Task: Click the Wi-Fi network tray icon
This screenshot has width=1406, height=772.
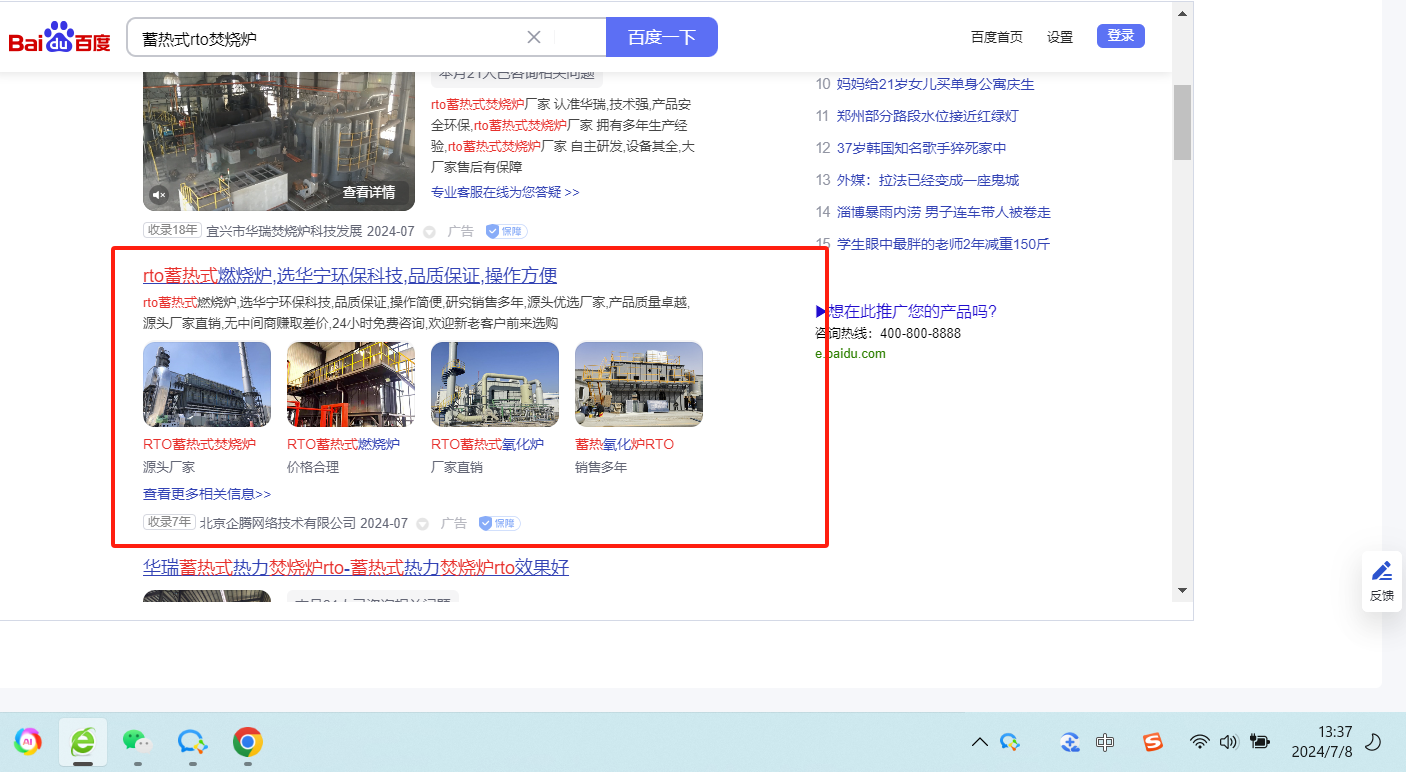Action: click(x=1200, y=742)
